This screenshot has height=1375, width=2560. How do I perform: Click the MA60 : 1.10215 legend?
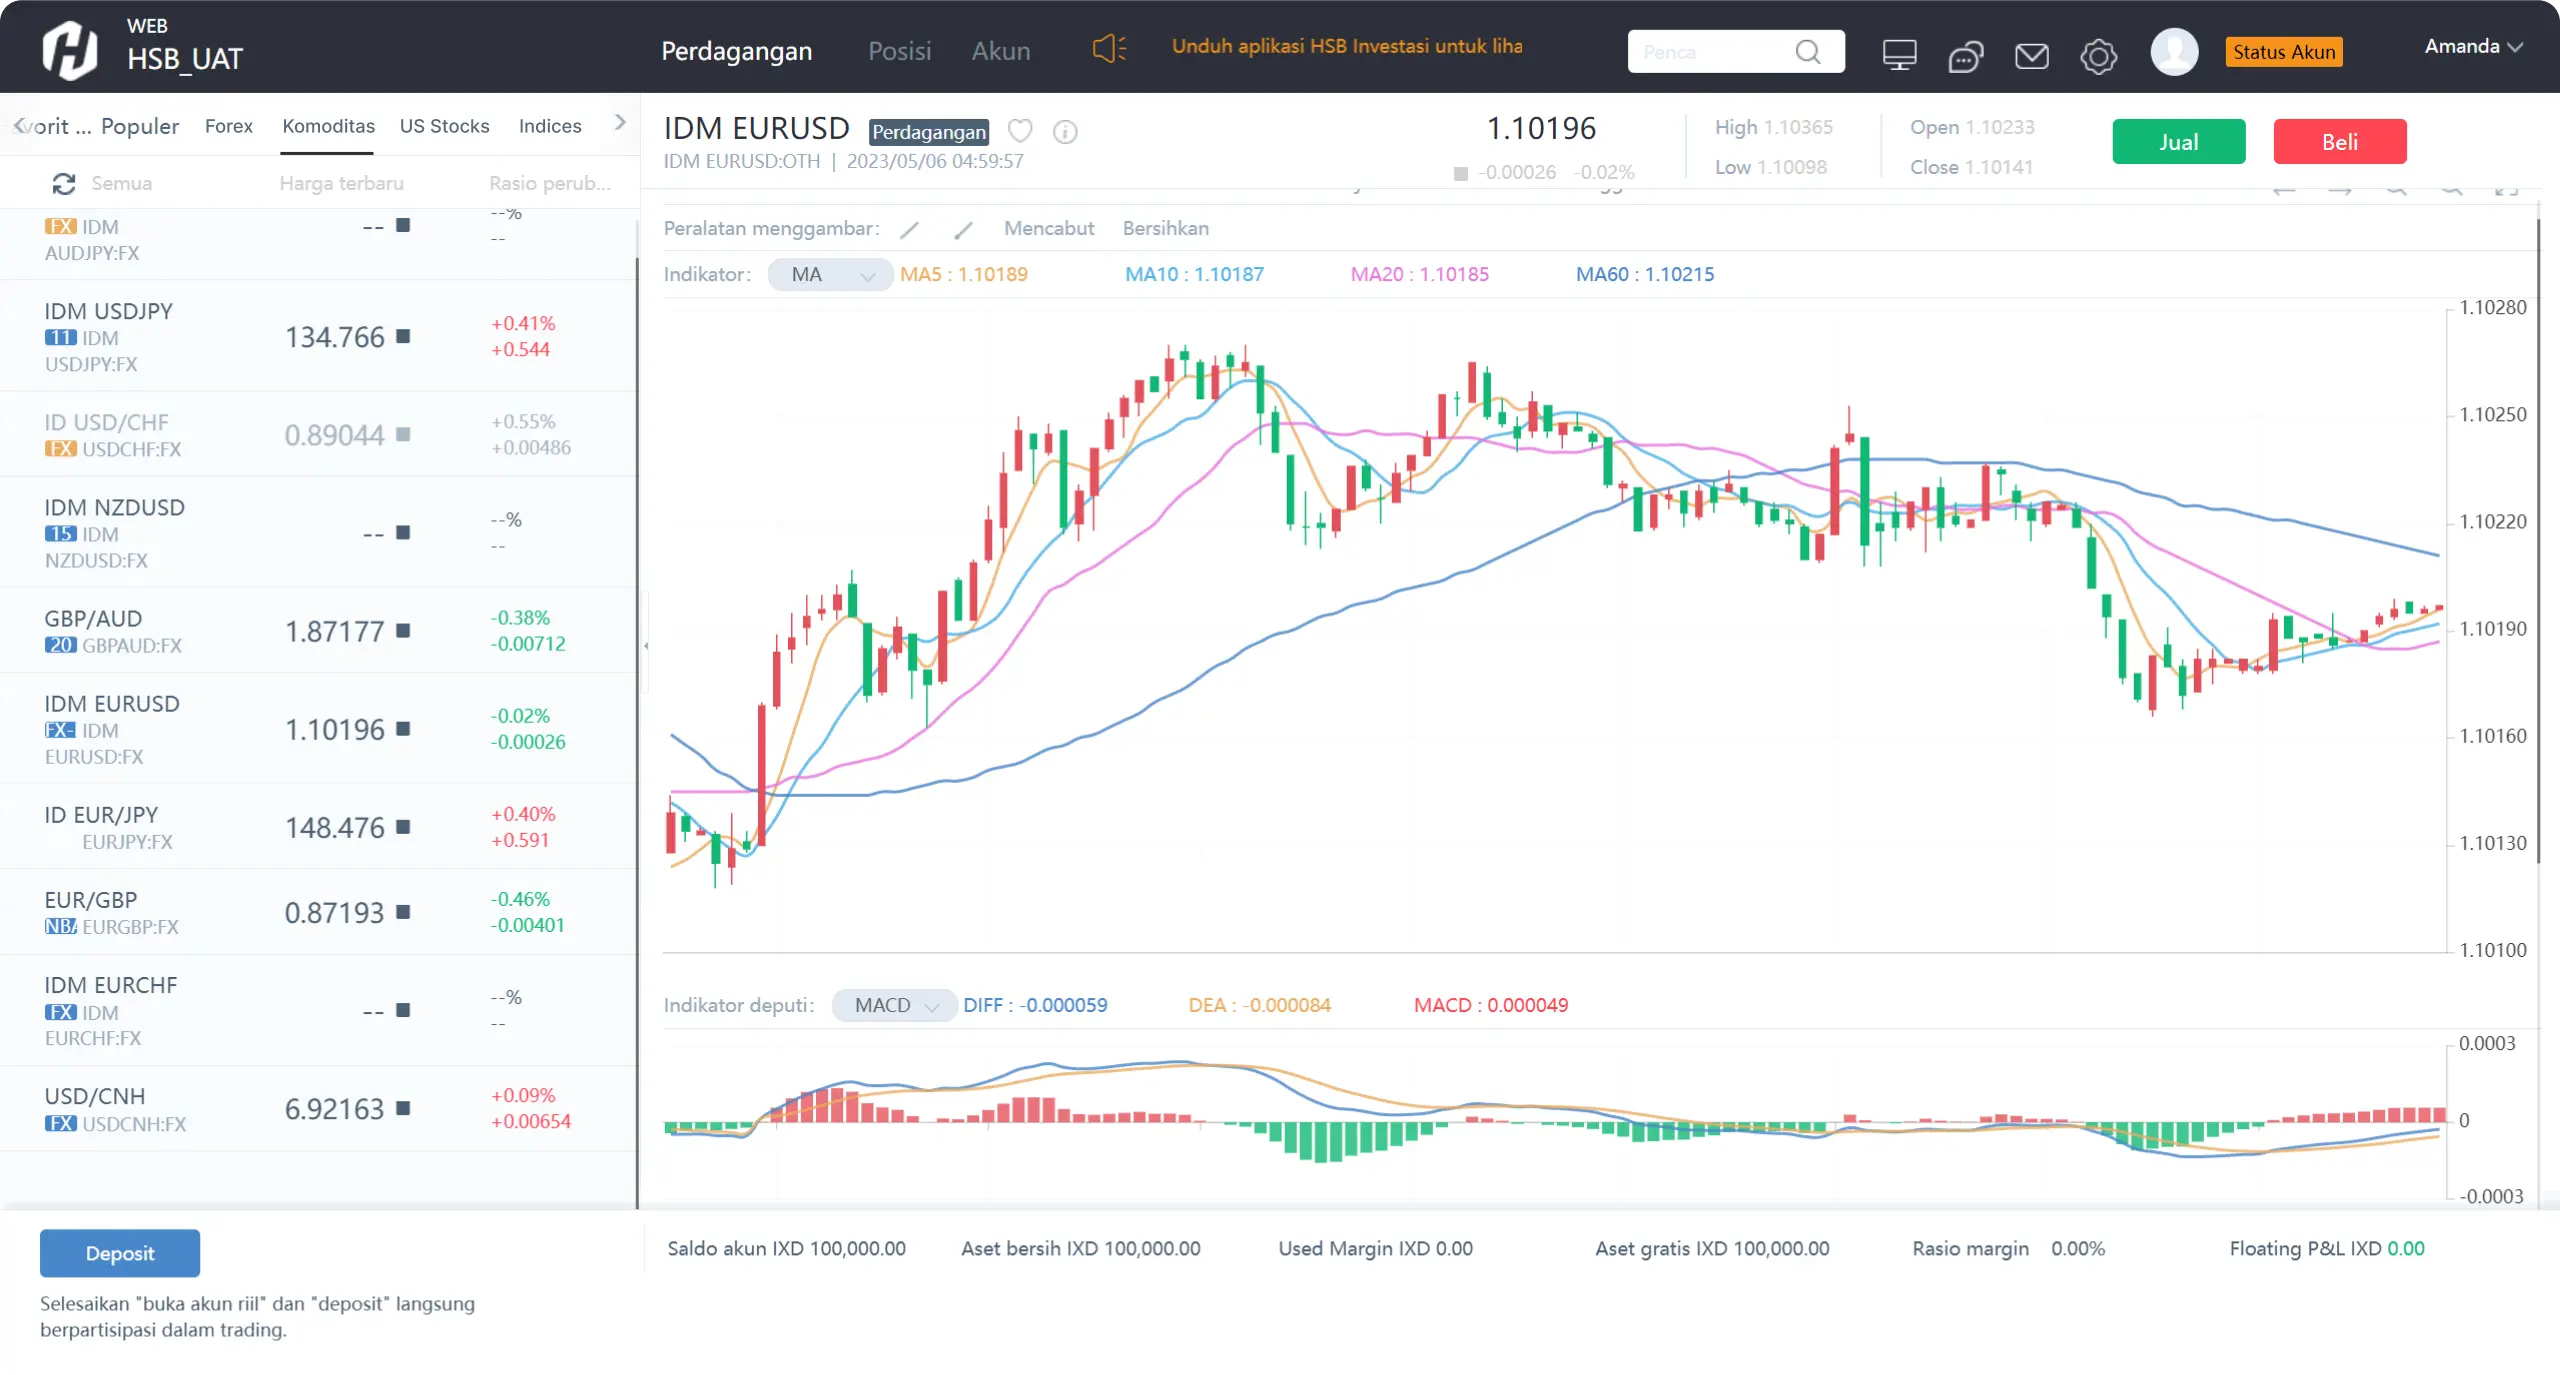(x=1644, y=274)
